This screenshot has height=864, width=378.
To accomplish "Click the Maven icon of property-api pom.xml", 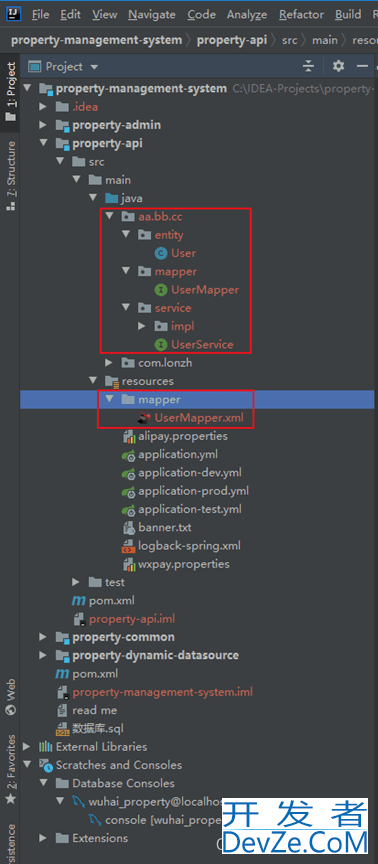I will (x=79, y=601).
